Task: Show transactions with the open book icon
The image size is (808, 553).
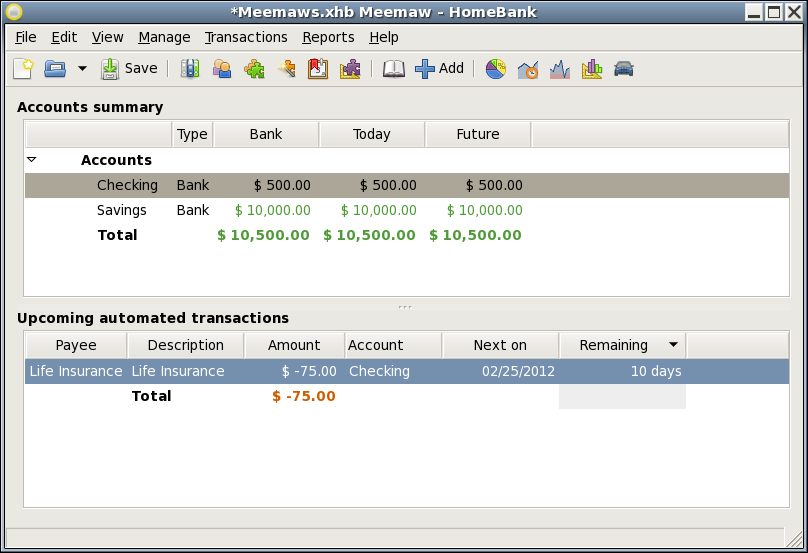Action: [394, 69]
